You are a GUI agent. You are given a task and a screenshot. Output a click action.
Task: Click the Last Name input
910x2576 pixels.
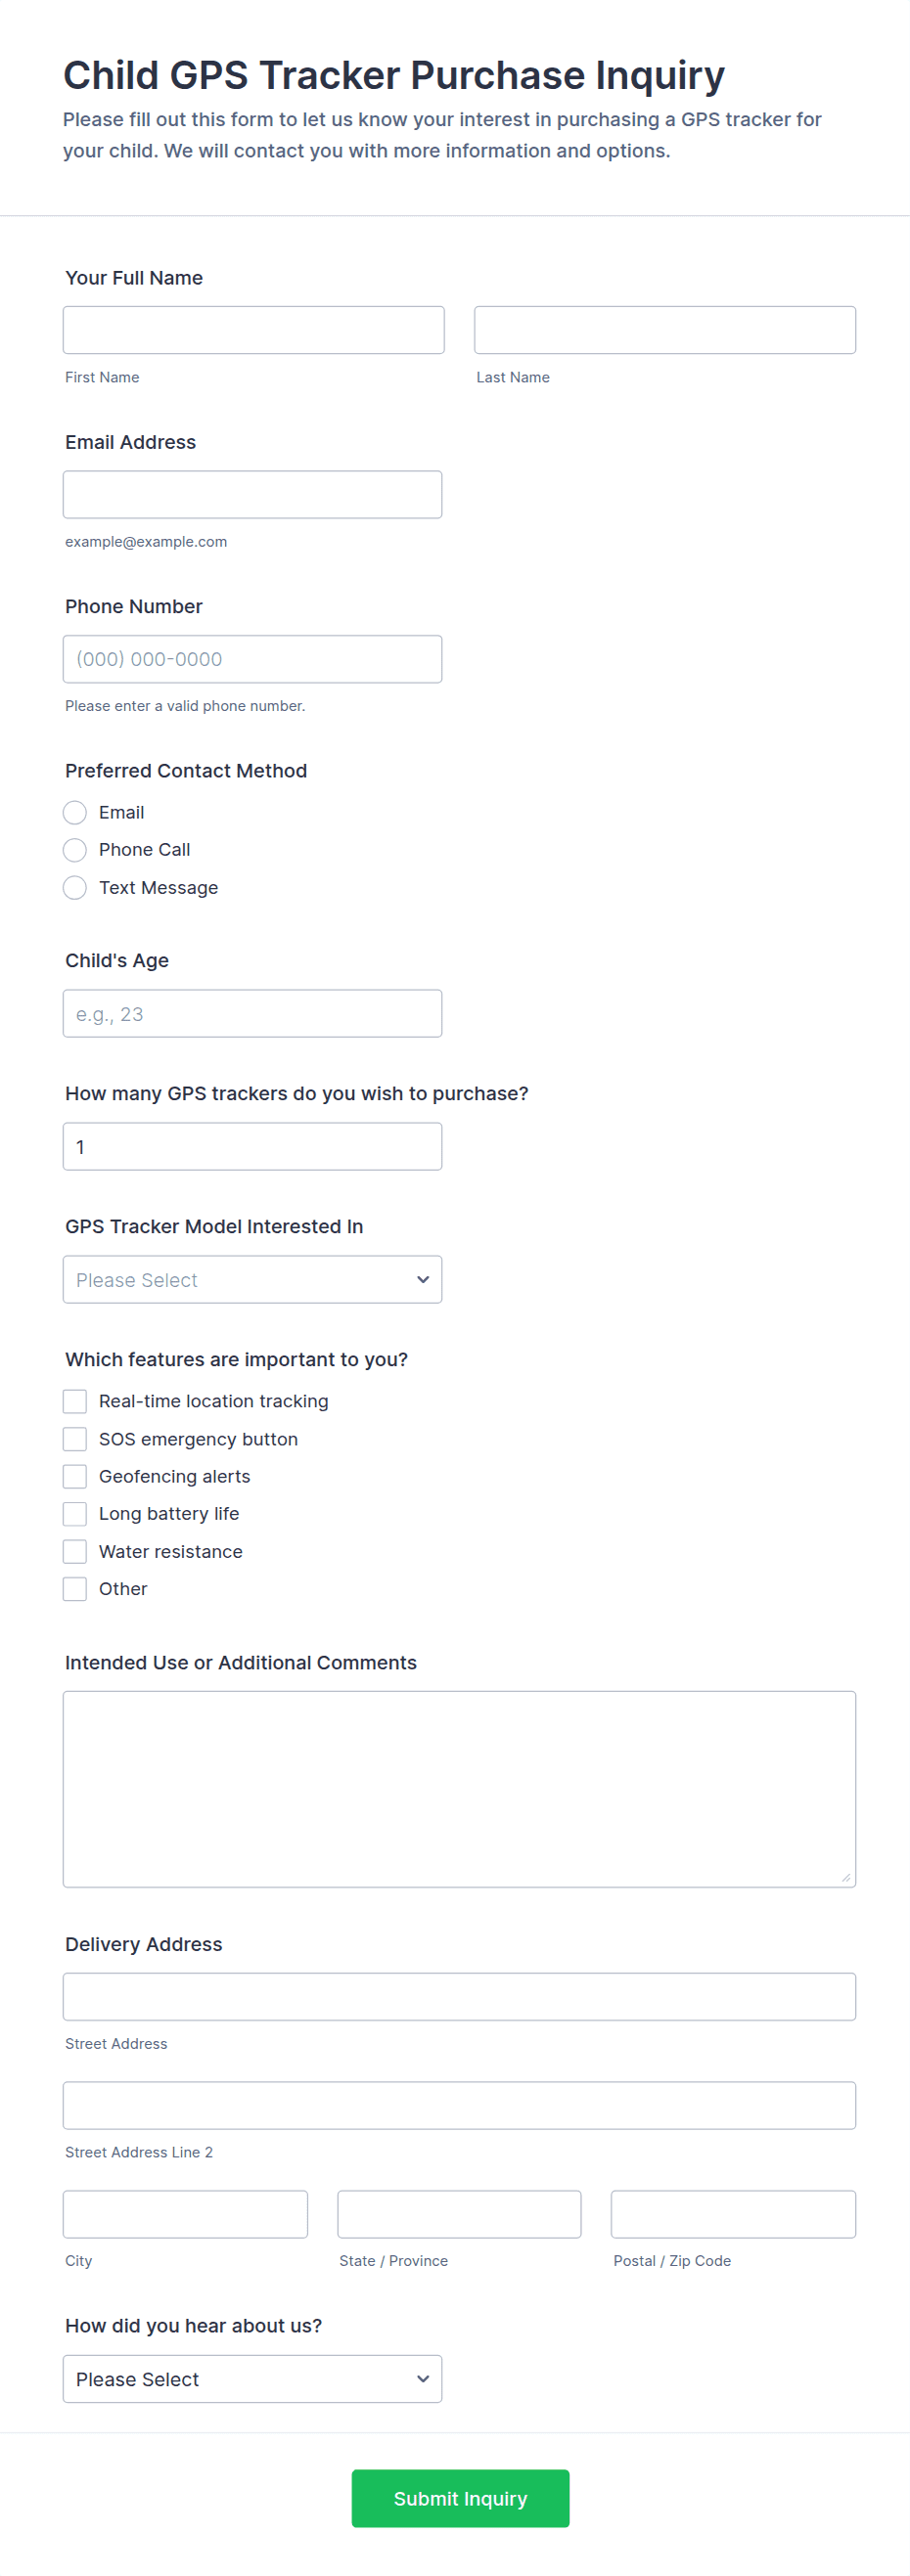point(664,330)
